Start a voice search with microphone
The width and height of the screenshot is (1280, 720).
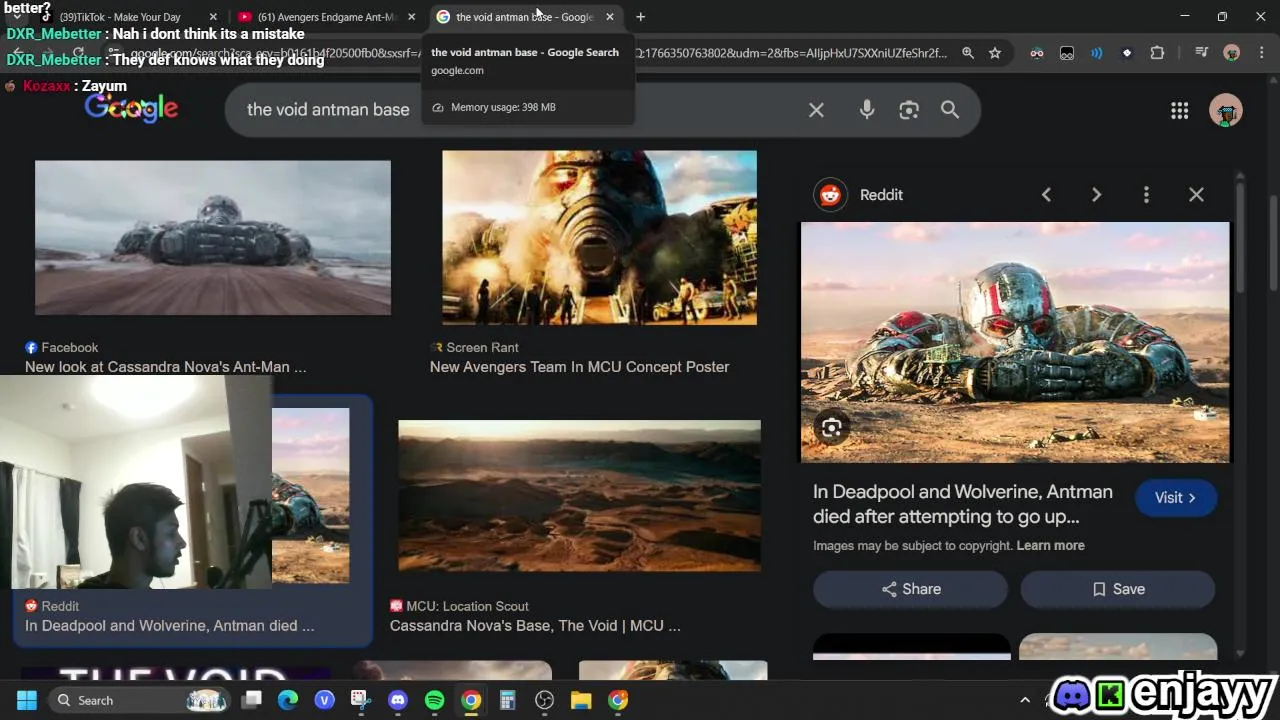pos(867,110)
